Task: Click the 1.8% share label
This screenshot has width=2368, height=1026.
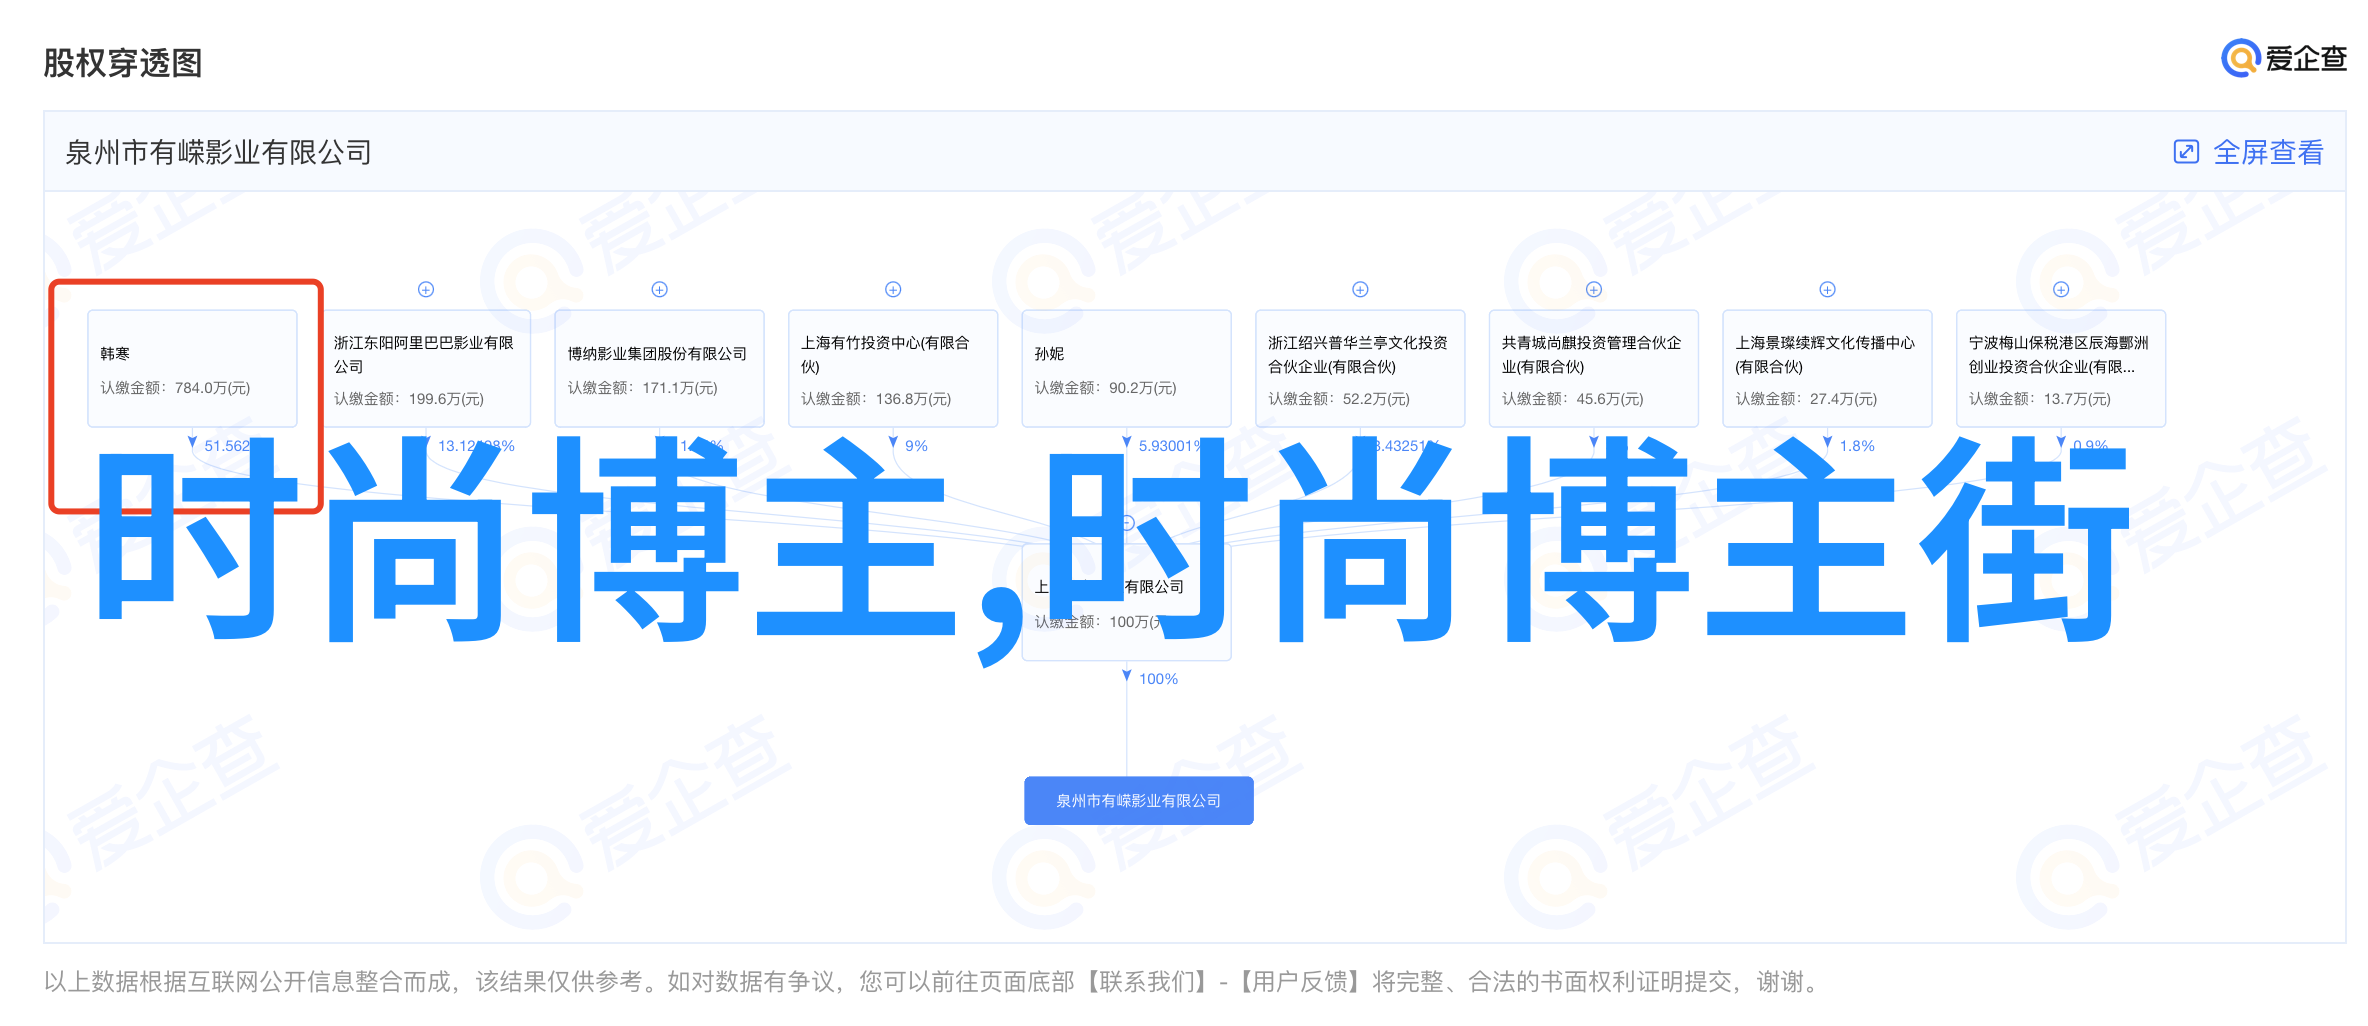Action: 1857,446
